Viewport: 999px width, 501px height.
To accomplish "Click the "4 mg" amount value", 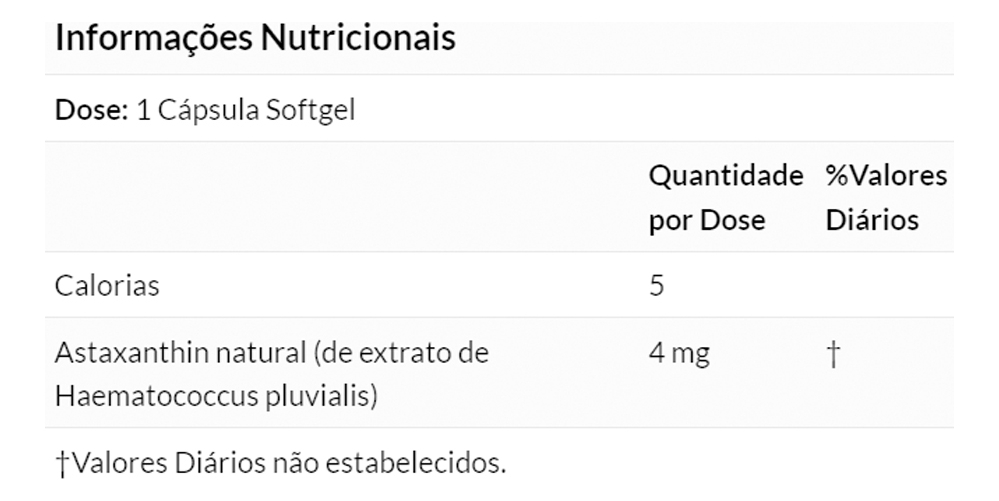I will (679, 354).
